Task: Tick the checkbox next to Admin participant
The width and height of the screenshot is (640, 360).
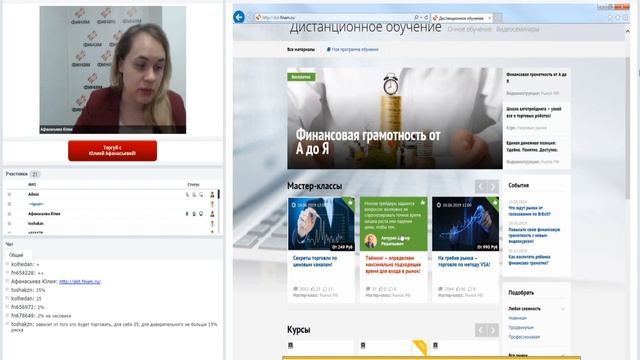Action: coord(9,195)
